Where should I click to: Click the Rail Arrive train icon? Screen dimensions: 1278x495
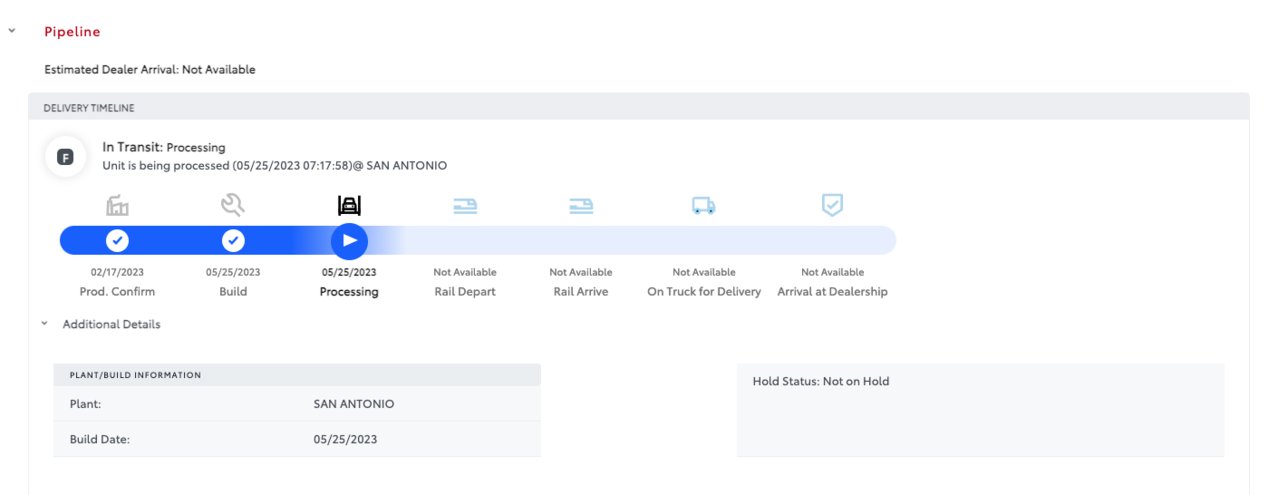pos(581,206)
